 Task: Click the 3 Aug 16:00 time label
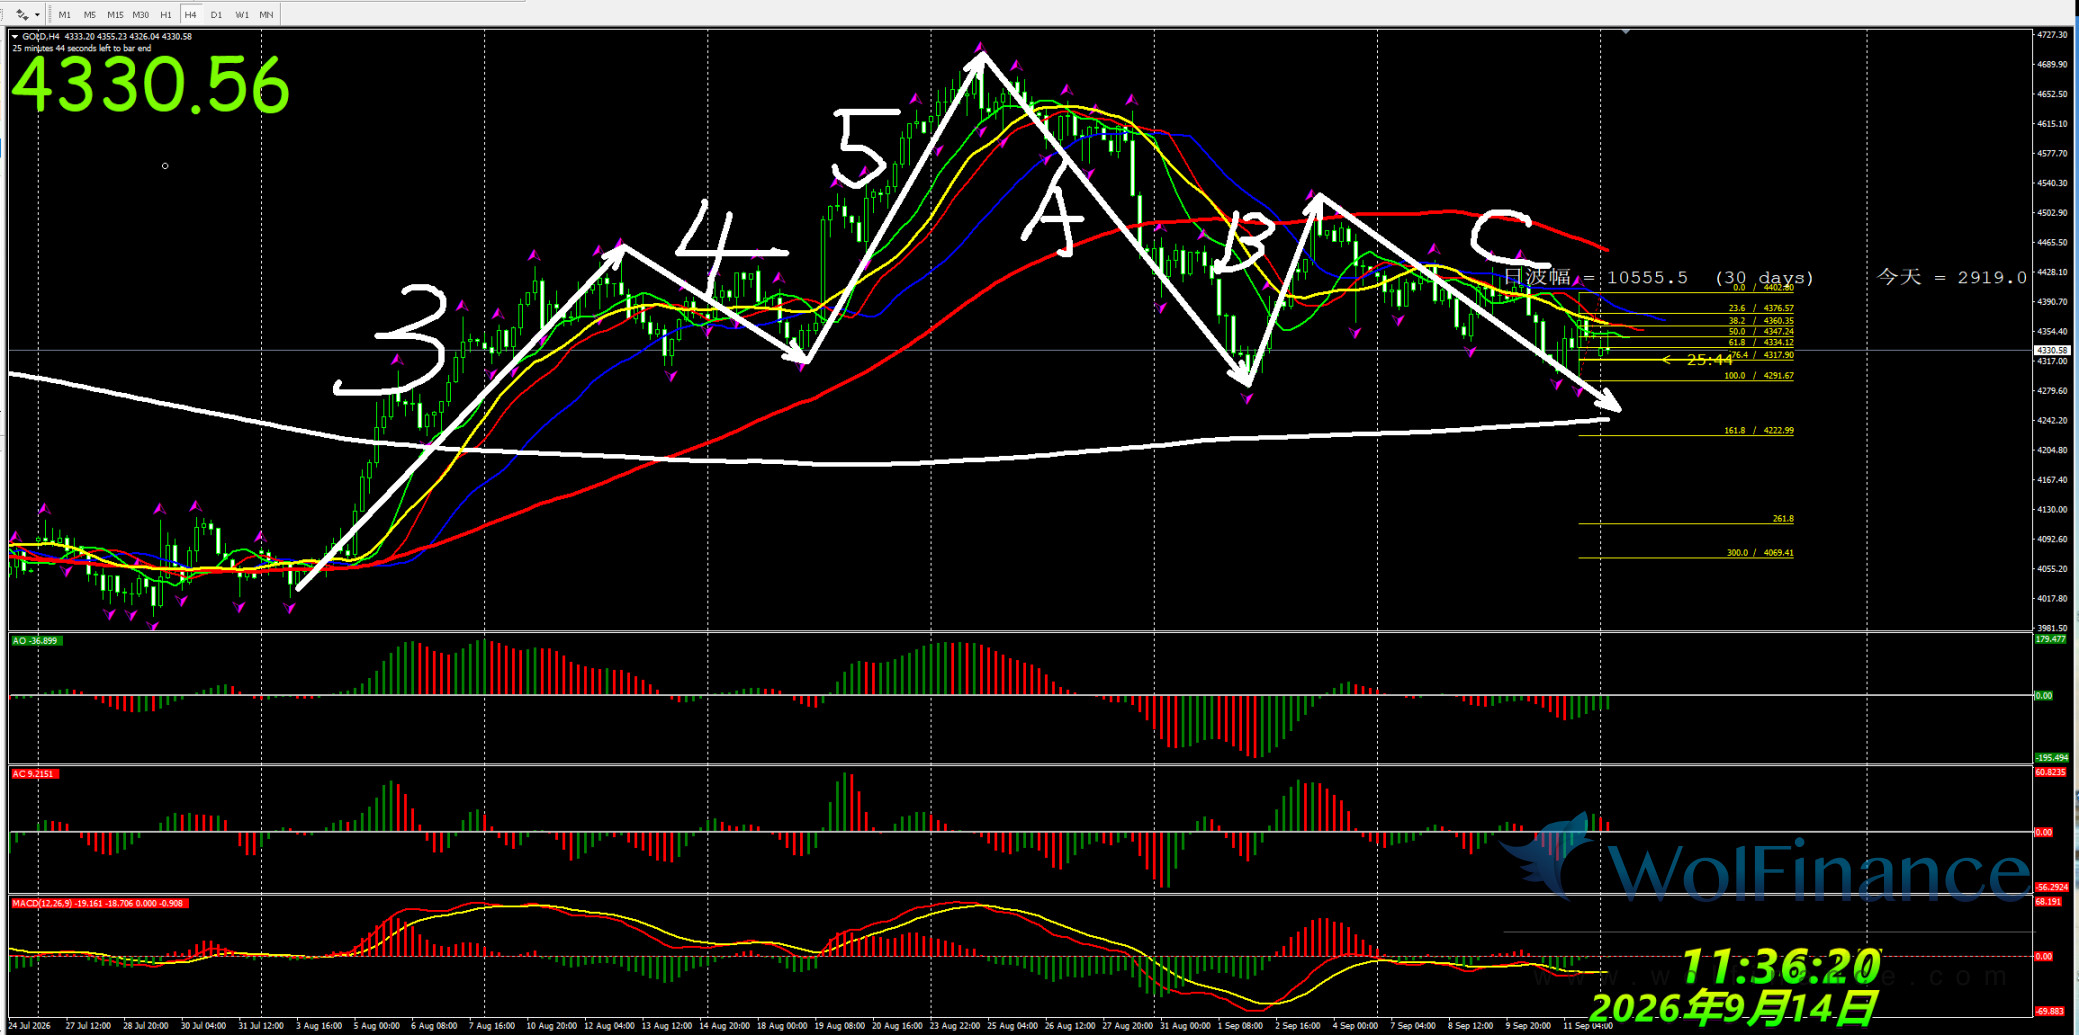[x=319, y=1026]
